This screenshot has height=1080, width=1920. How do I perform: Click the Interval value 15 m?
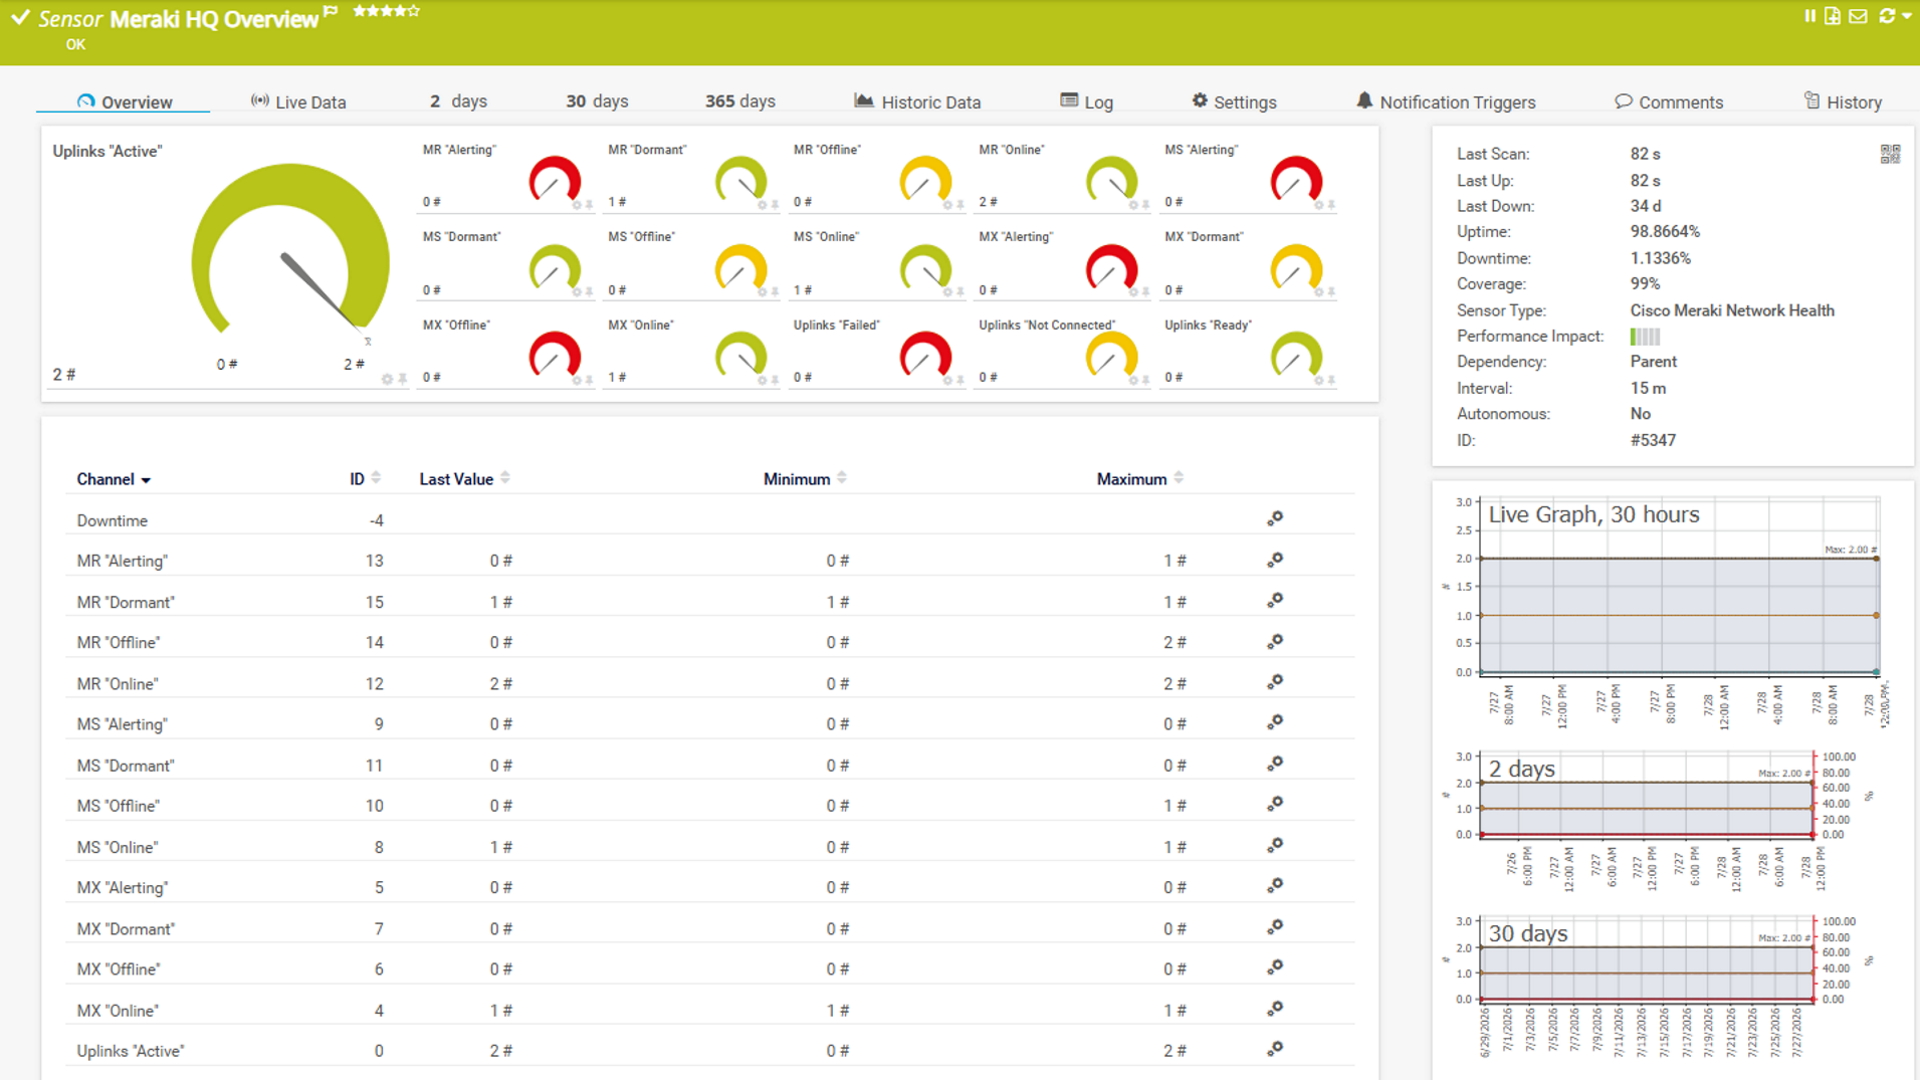tap(1648, 388)
